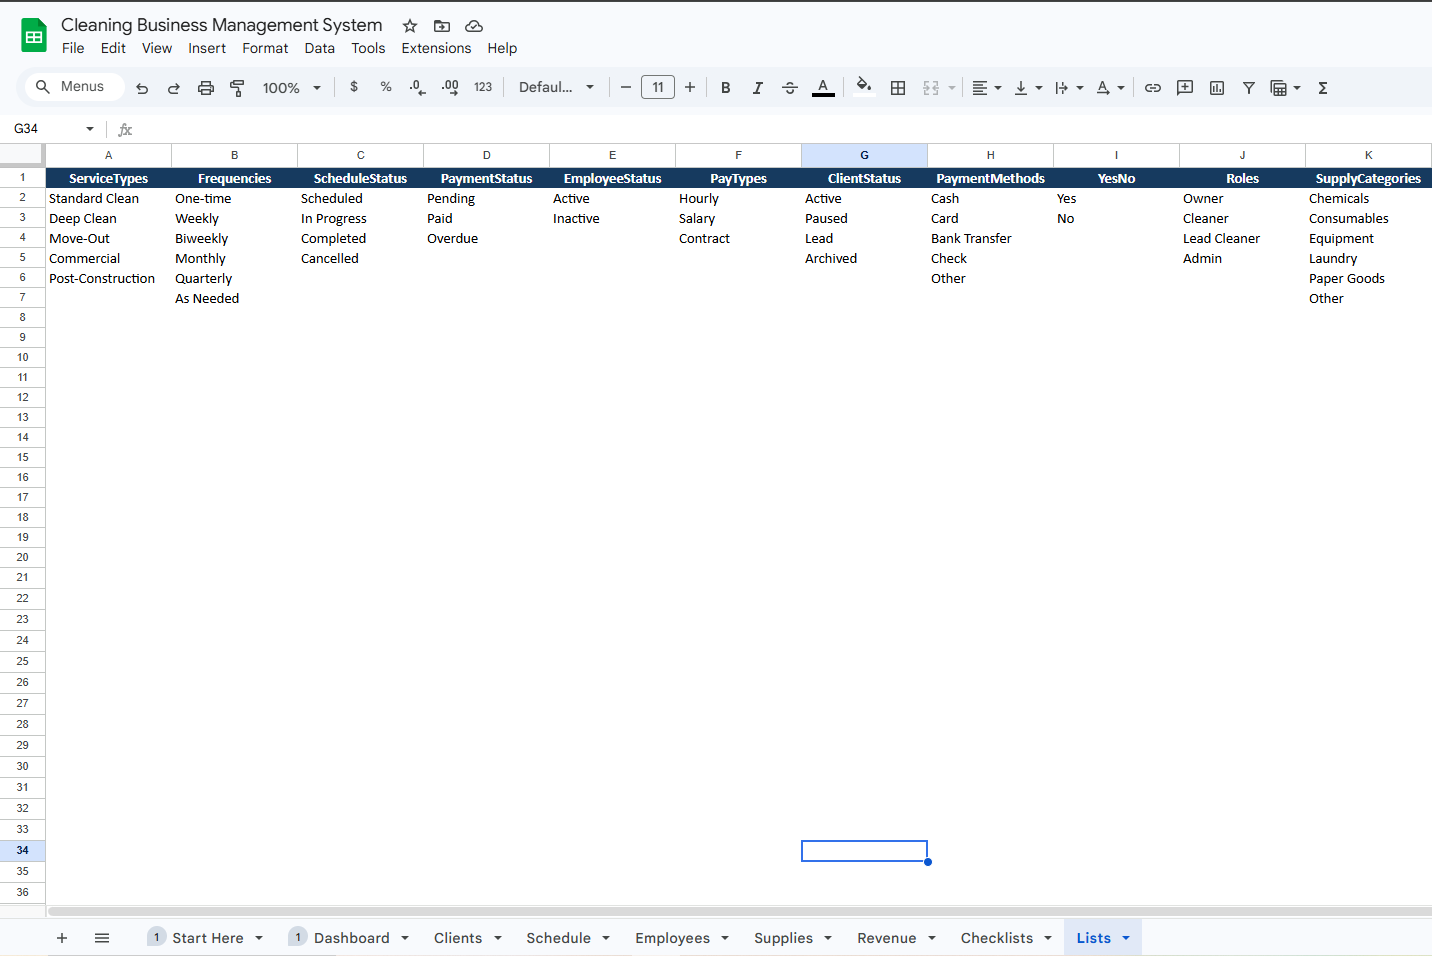This screenshot has height=956, width=1432.
Task: Click the horizontal scrollbar
Action: (x=740, y=911)
